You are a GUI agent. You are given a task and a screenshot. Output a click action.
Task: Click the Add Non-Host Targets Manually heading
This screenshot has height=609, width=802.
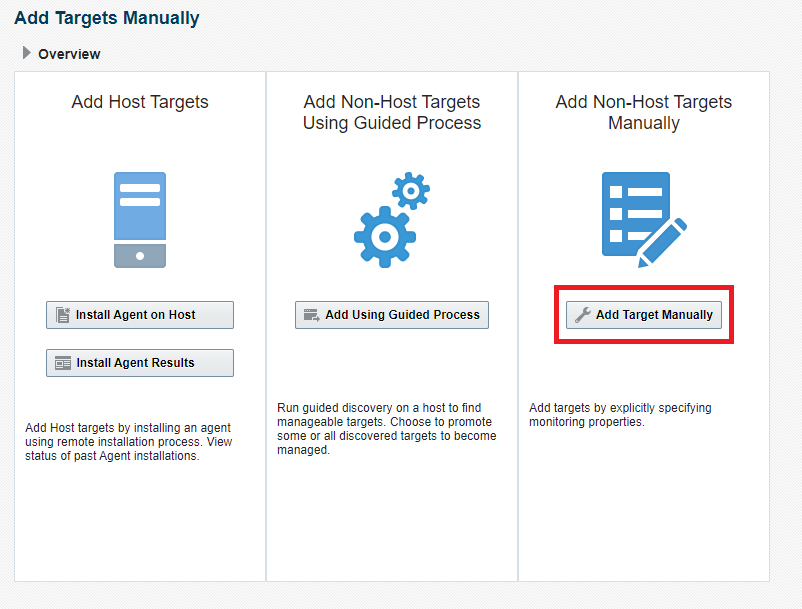[644, 113]
